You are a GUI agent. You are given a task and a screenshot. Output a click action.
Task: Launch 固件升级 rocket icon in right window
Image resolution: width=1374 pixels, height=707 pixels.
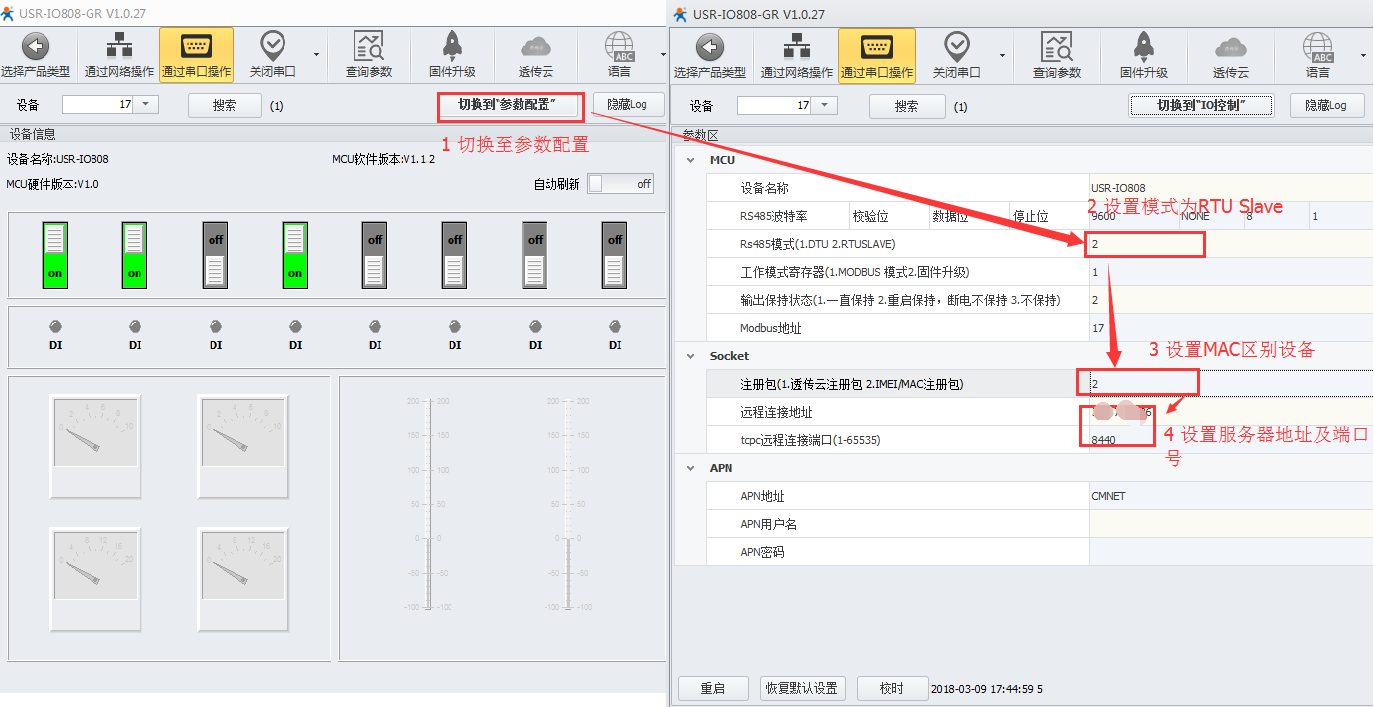click(x=1144, y=47)
